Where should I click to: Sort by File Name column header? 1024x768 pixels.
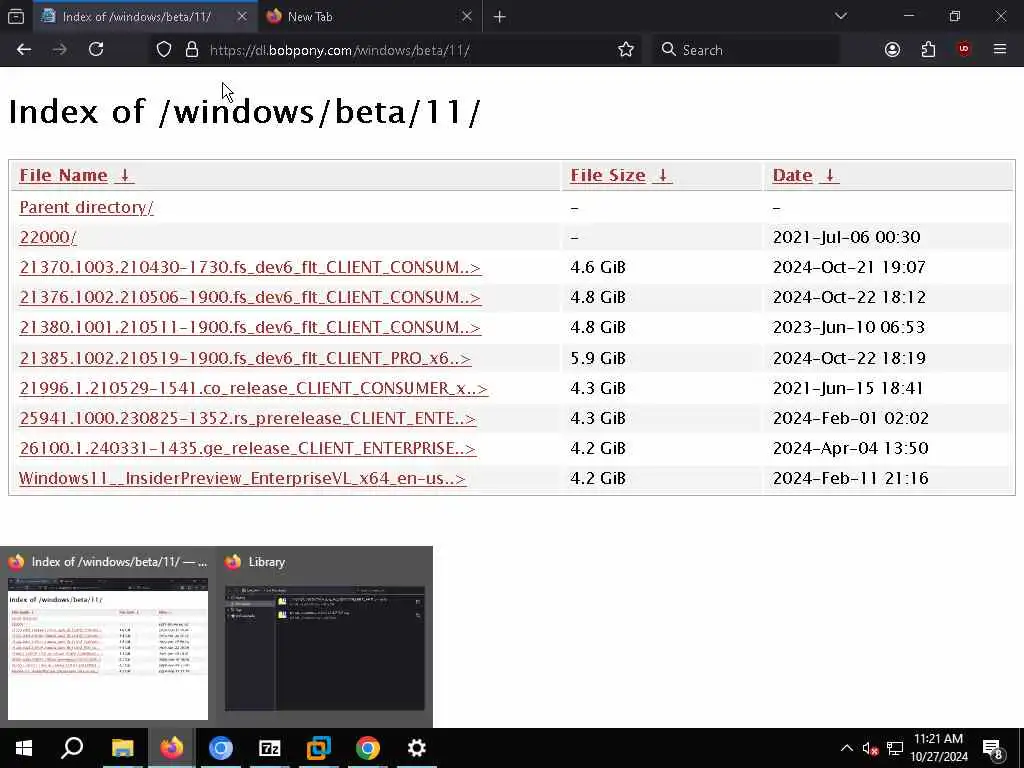(63, 175)
